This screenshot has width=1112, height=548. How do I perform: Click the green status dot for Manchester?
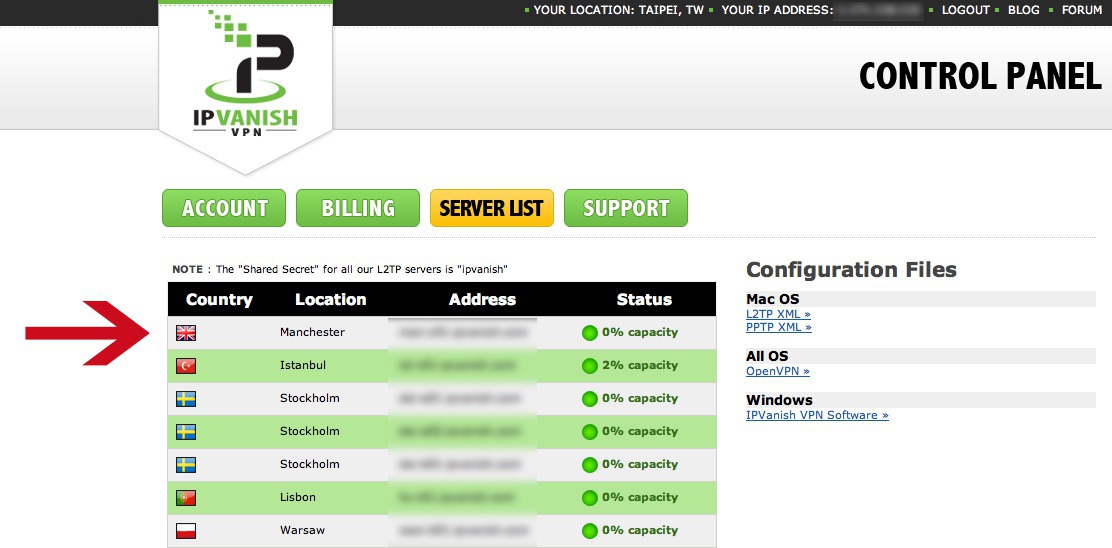pyautogui.click(x=589, y=332)
